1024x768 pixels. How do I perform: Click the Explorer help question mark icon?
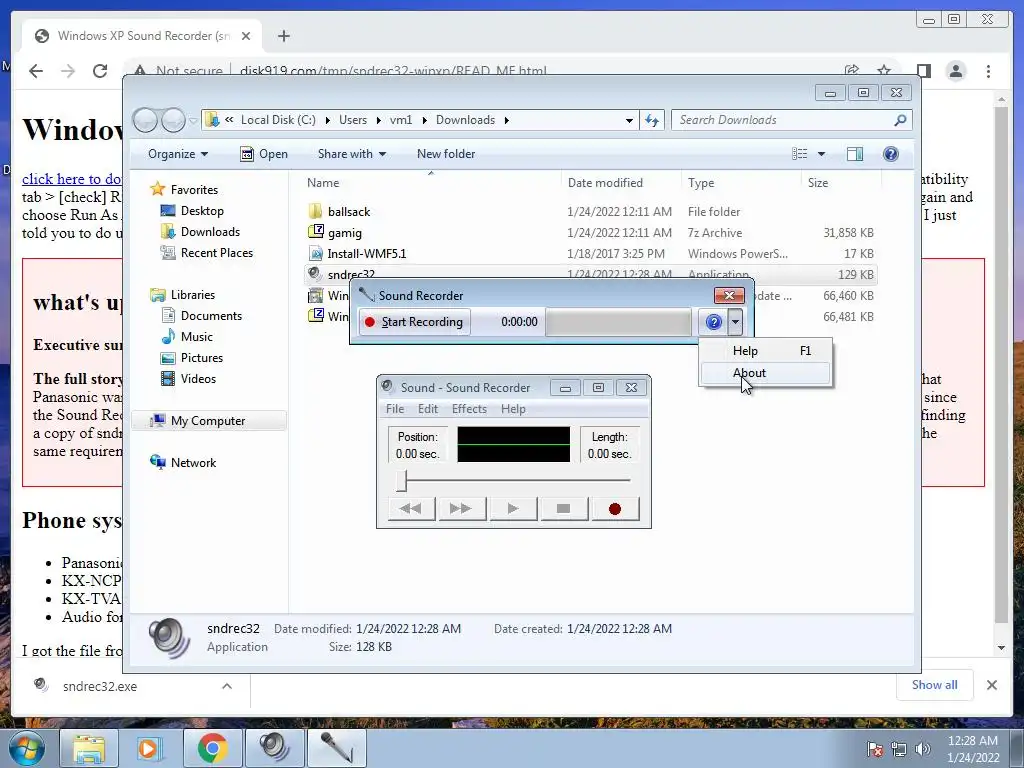pyautogui.click(x=891, y=154)
